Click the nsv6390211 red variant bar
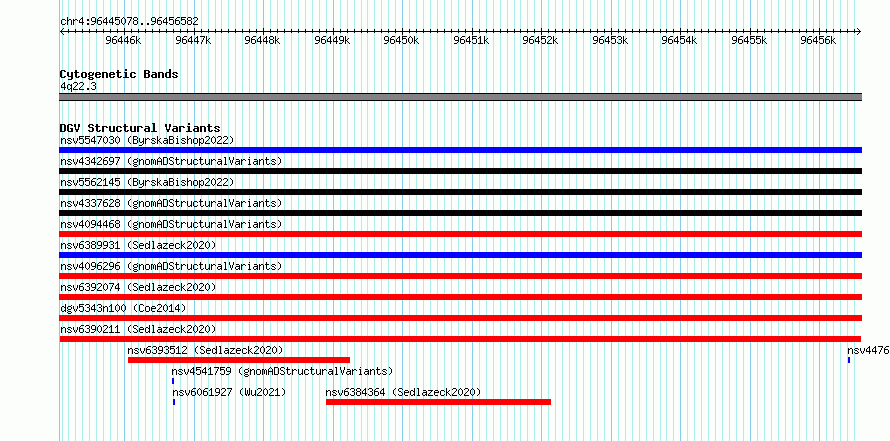Viewport: 890px width, 441px height. (460, 339)
